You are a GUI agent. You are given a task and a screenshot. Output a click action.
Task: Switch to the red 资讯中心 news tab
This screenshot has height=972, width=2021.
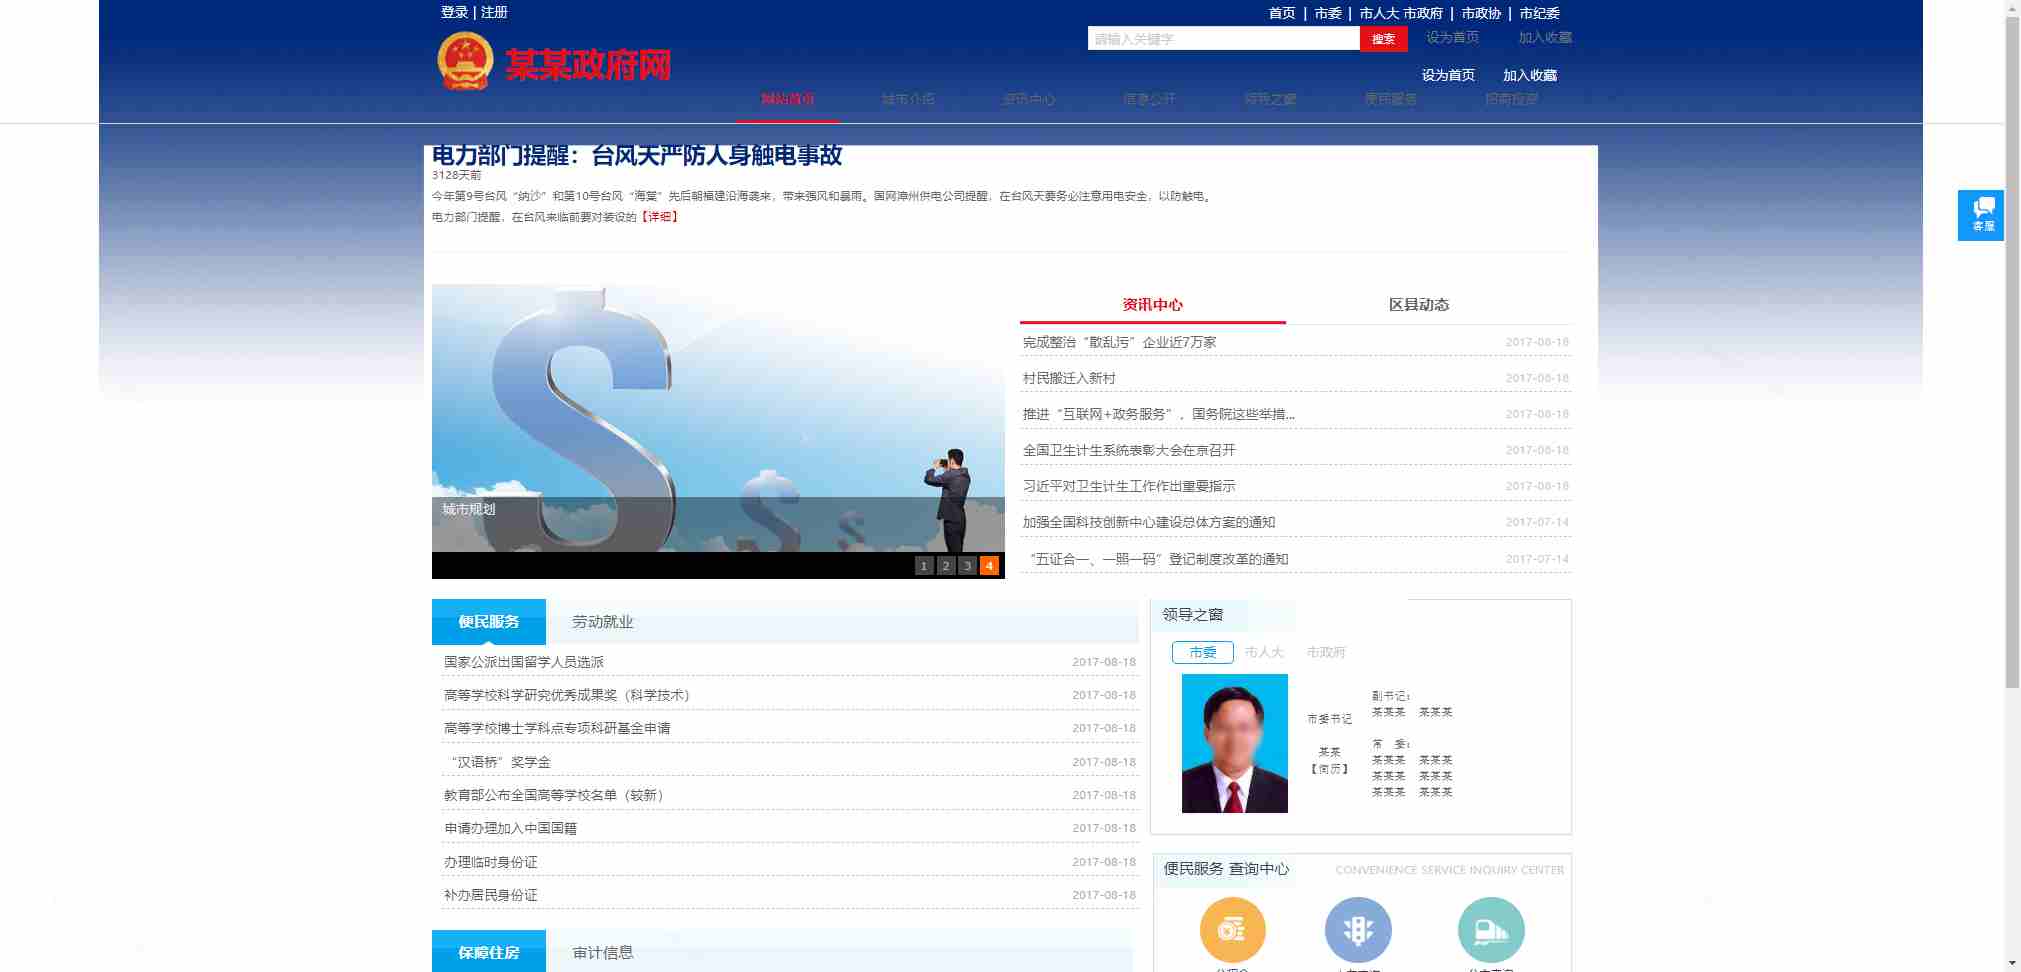coord(1152,305)
